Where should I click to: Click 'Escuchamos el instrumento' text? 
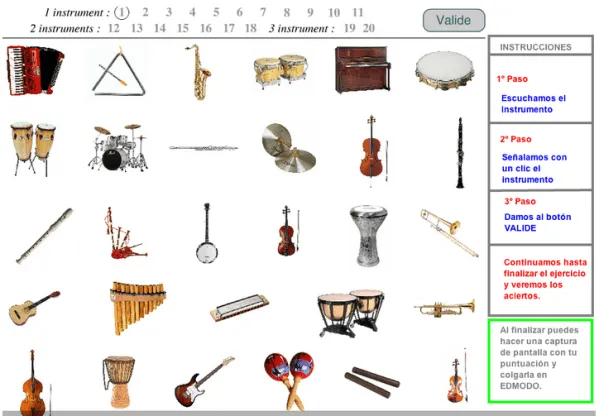(x=533, y=104)
